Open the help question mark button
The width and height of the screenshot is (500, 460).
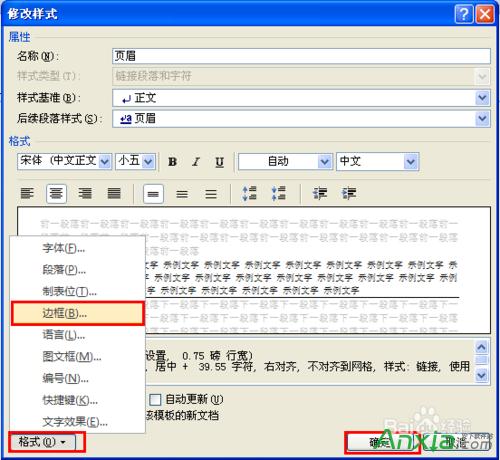[464, 14]
